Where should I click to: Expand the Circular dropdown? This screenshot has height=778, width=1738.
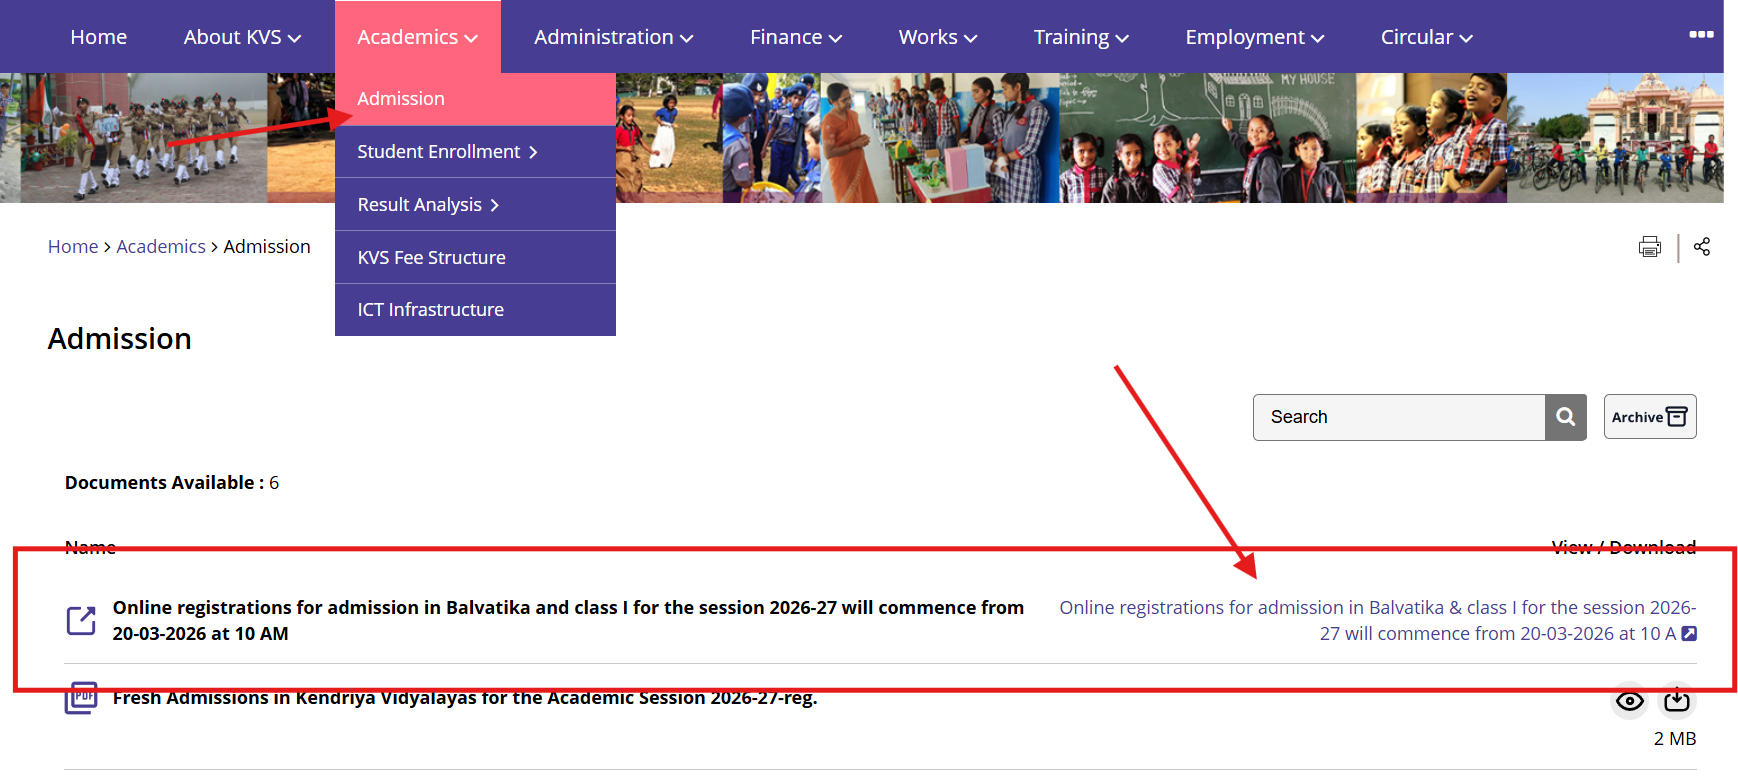pyautogui.click(x=1427, y=37)
